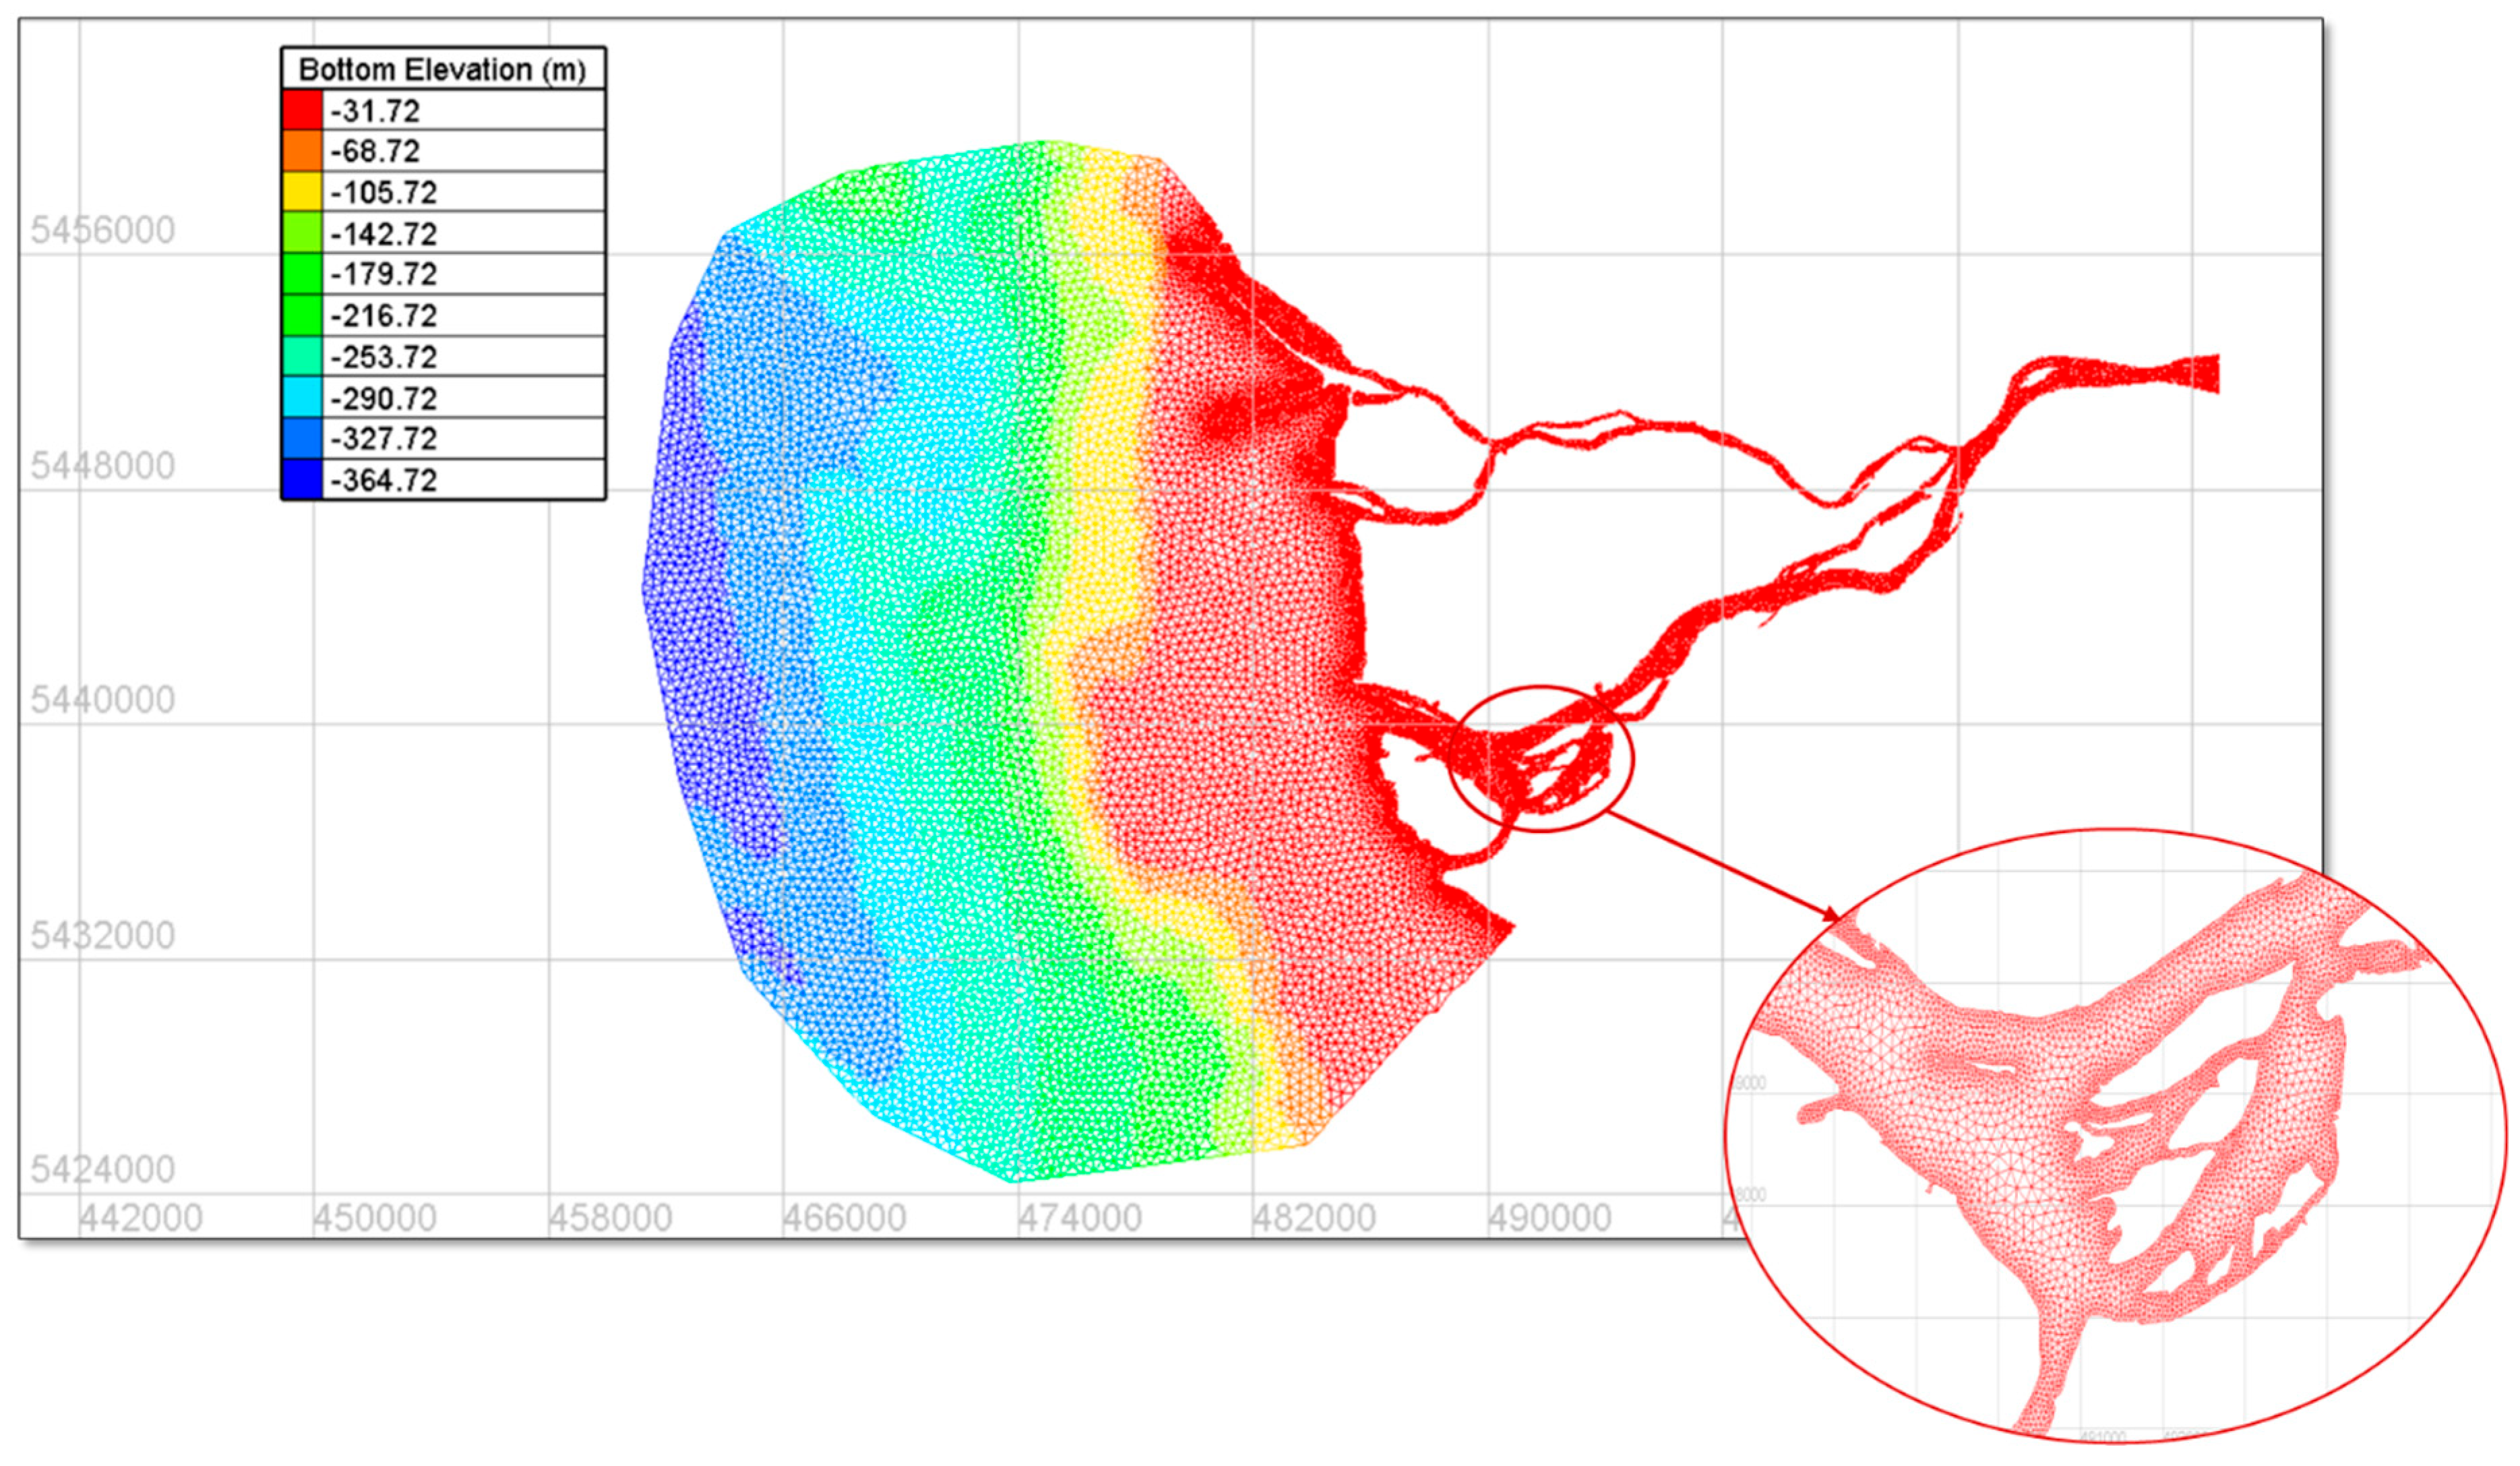Screen dimensions: 2520x1466
Task: Pick the dark blue -364.72 legend swatch
Action: [x=302, y=480]
